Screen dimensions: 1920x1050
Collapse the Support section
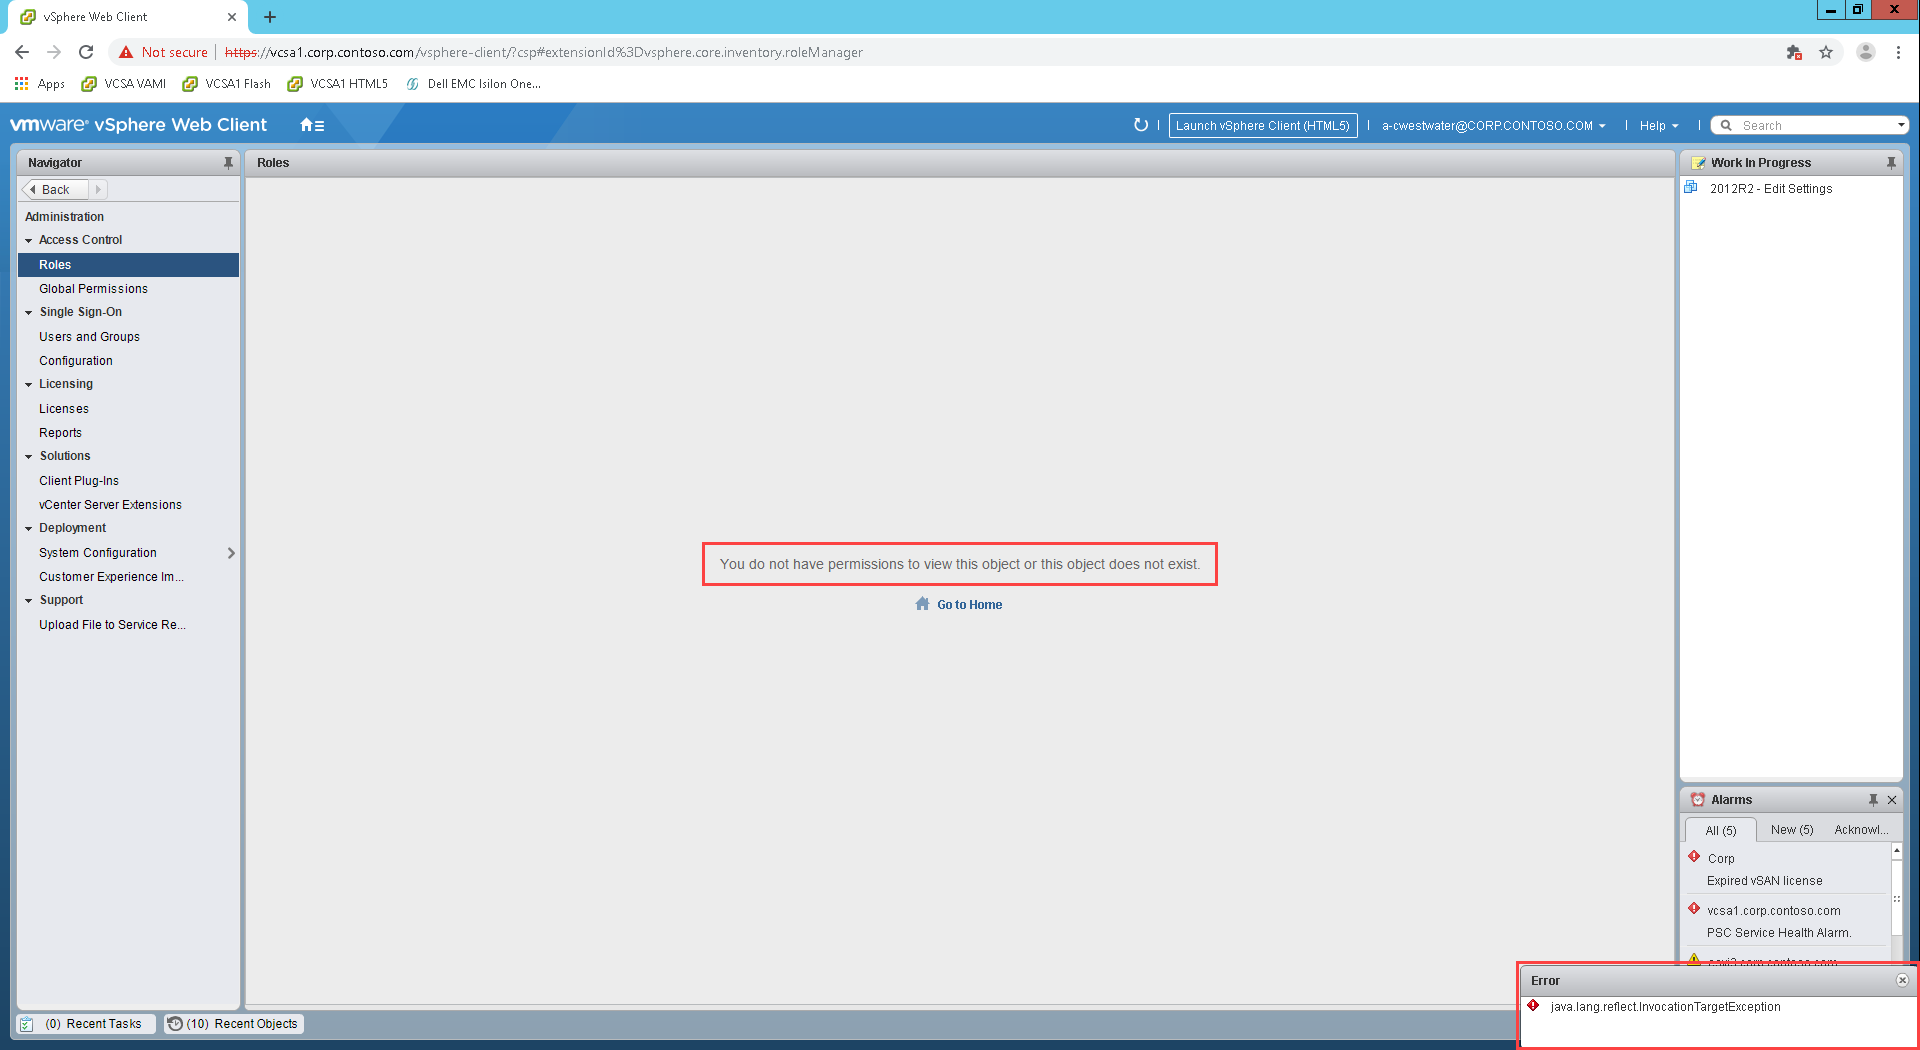[x=29, y=601]
